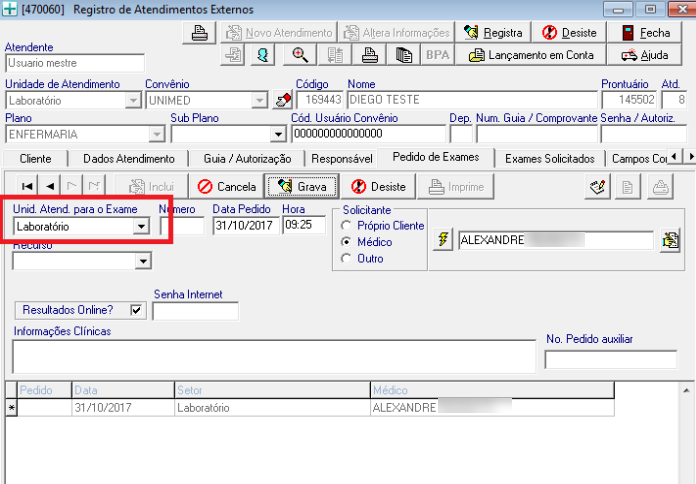Toggle the Resultados Online checkbox
This screenshot has width=696, height=484.
tap(136, 310)
